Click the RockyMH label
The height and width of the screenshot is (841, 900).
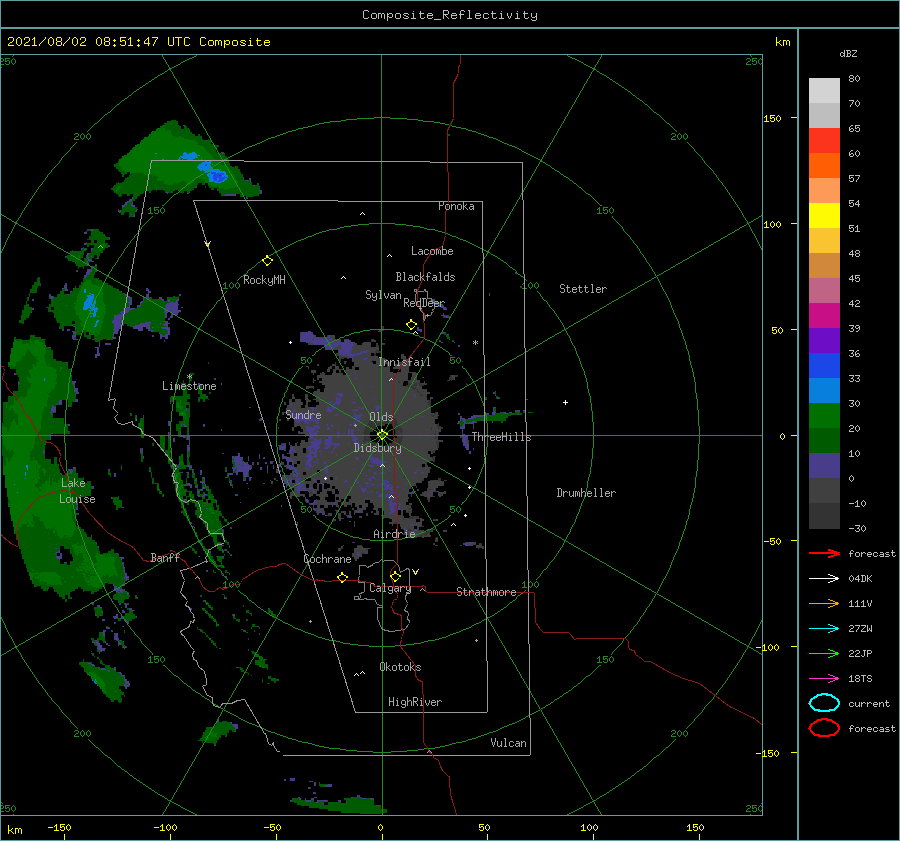tap(264, 280)
